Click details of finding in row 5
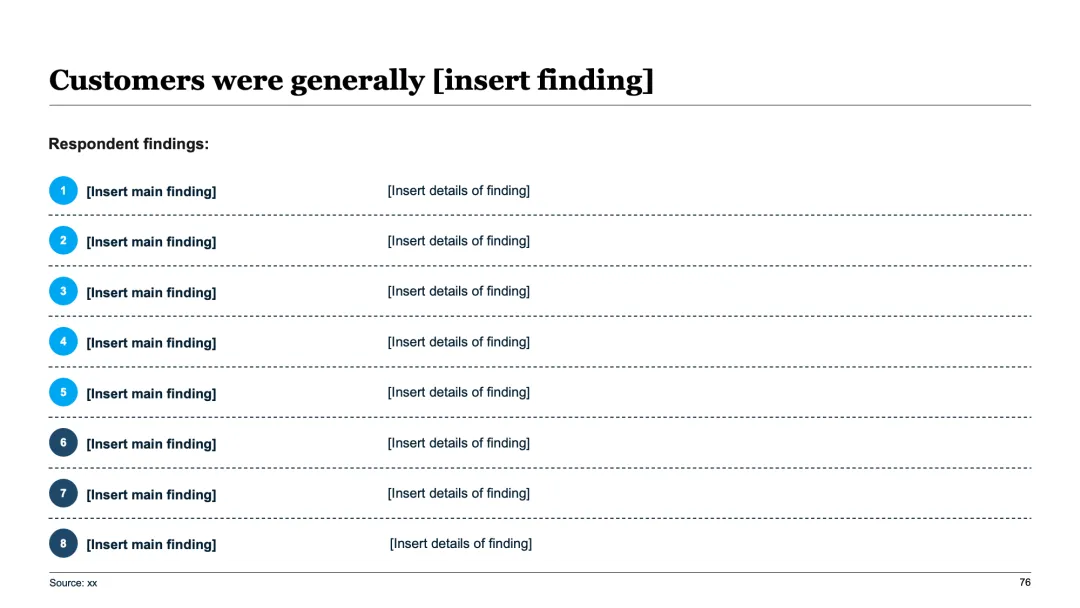 click(x=458, y=392)
